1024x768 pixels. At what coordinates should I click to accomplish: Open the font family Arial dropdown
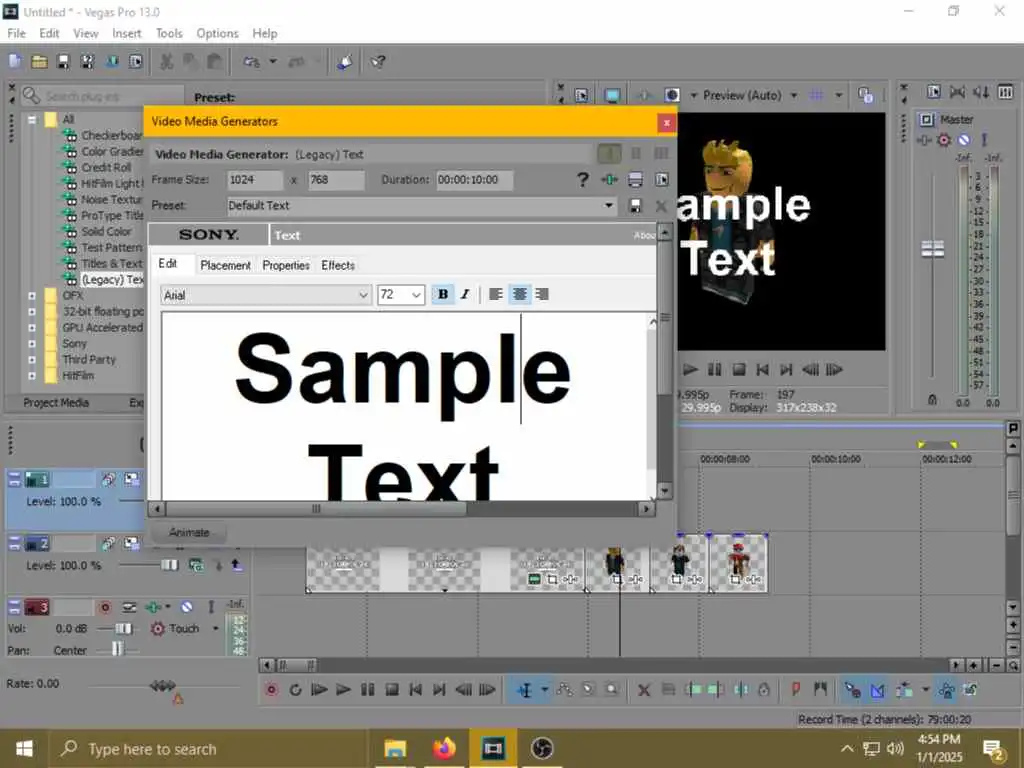click(x=363, y=295)
